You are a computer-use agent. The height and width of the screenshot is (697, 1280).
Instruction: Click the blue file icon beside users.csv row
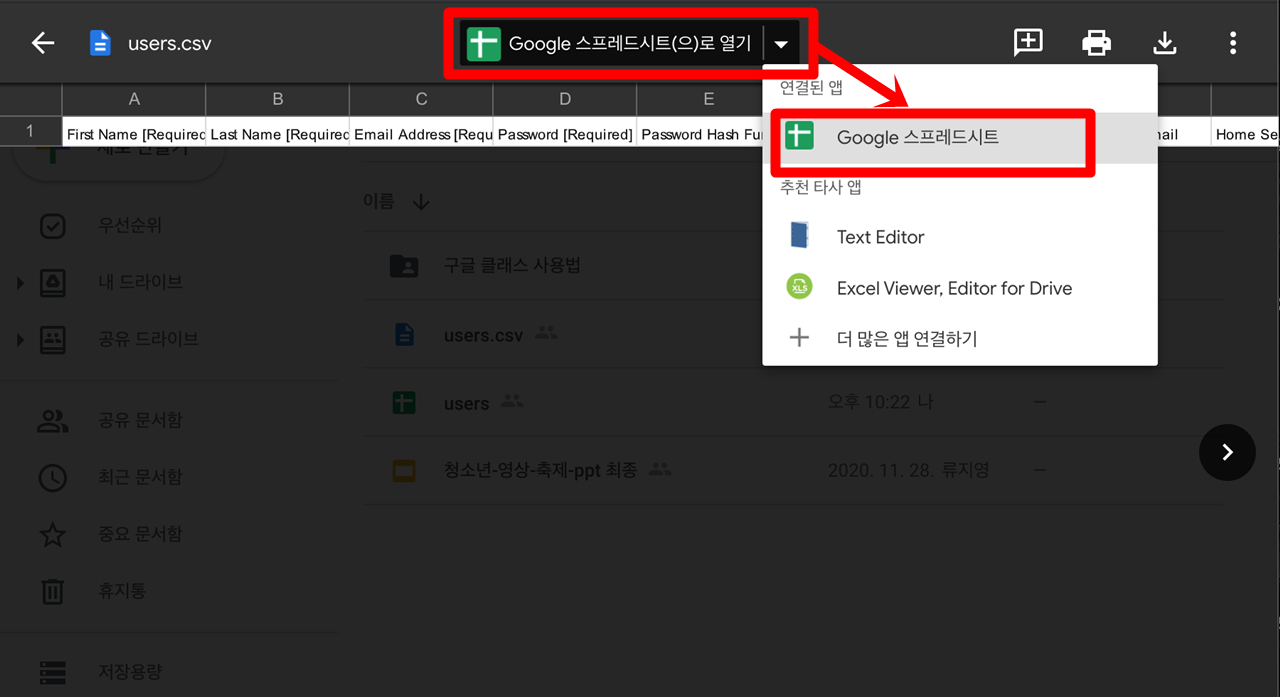pyautogui.click(x=404, y=335)
